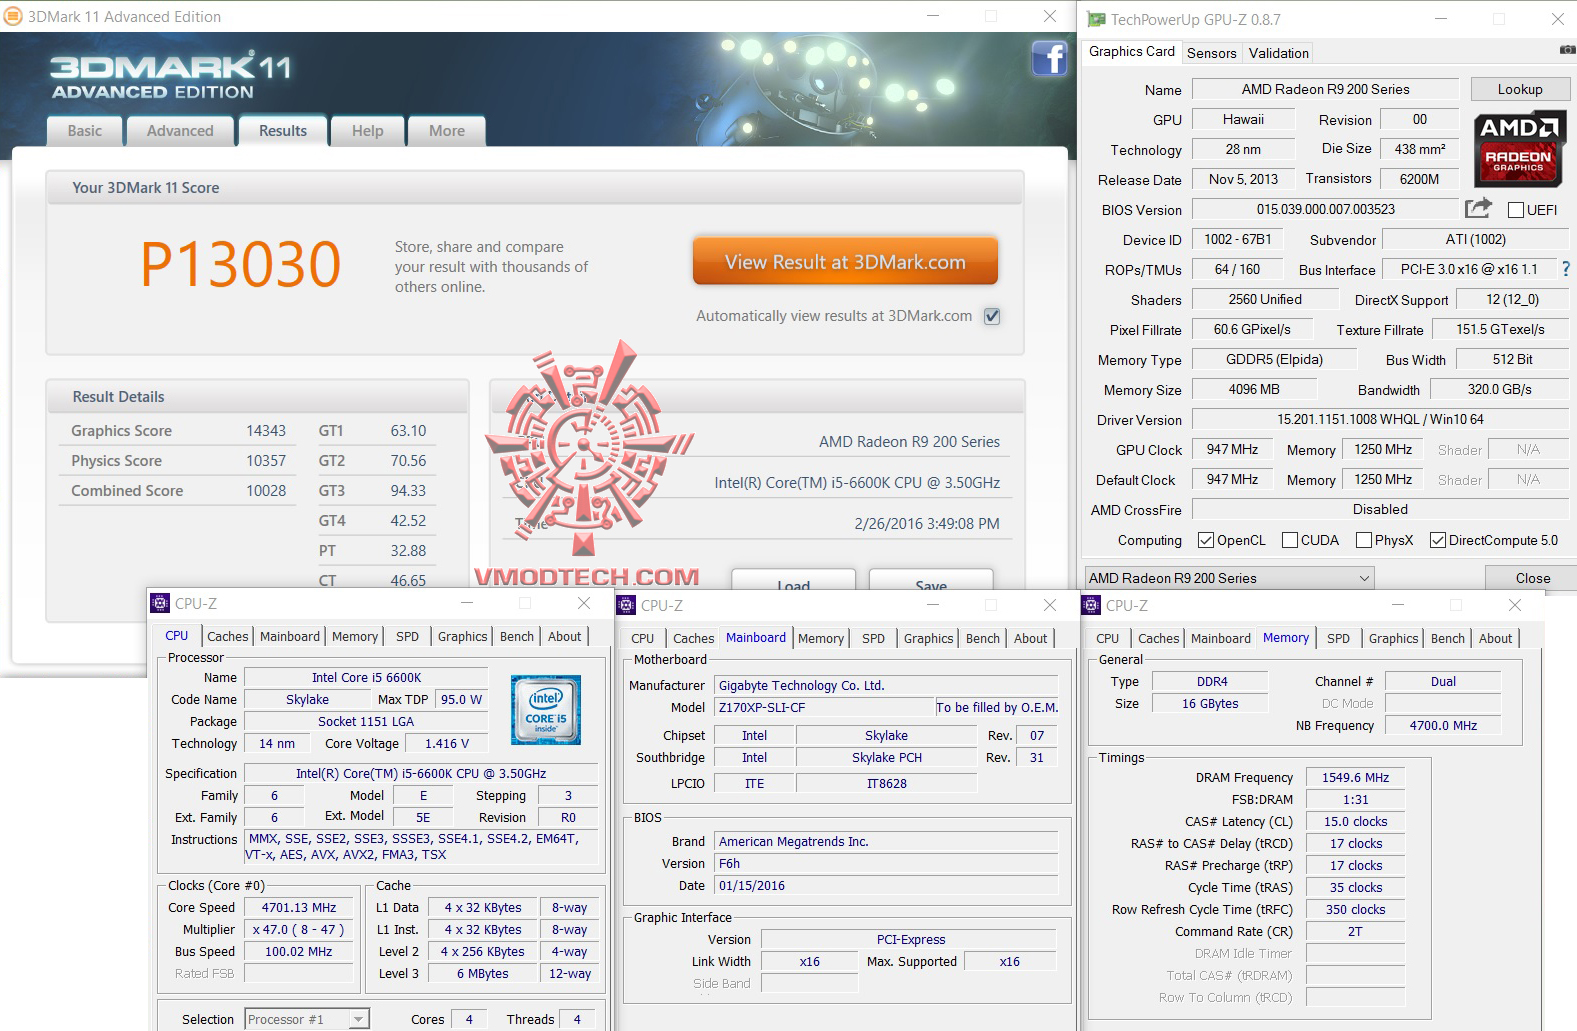
Task: Click the NB Frequency value 4700.0 MHz
Action: [x=1443, y=725]
